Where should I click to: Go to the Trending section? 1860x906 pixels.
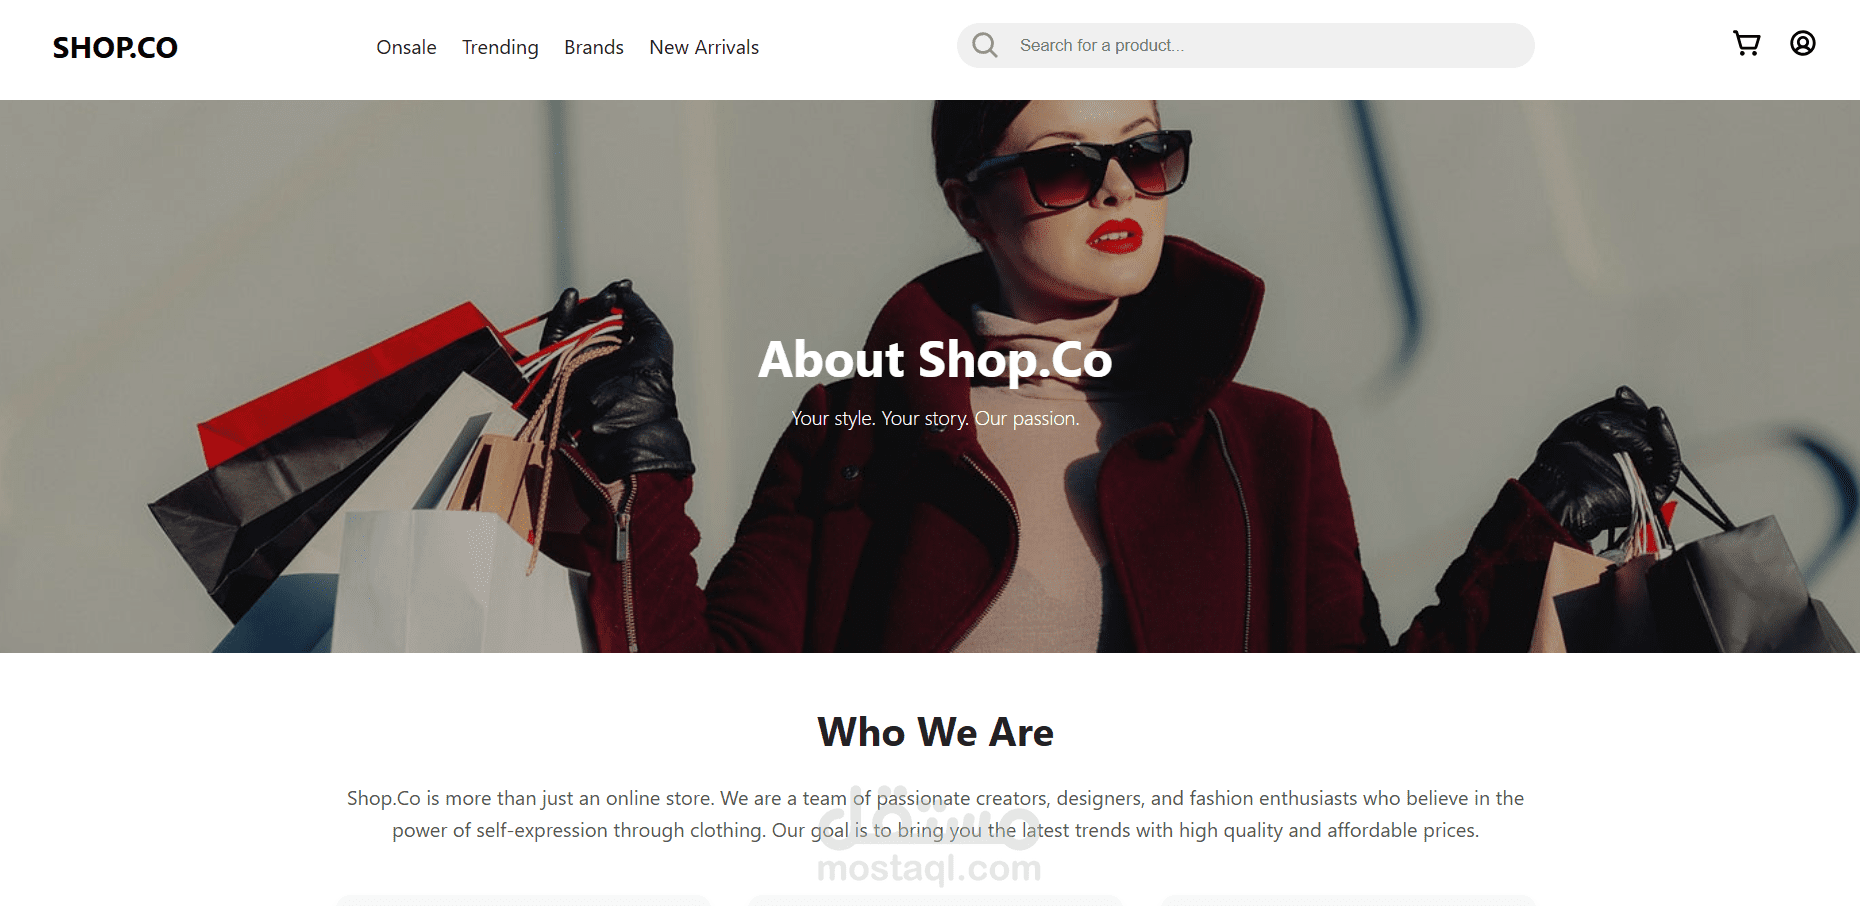(x=500, y=47)
